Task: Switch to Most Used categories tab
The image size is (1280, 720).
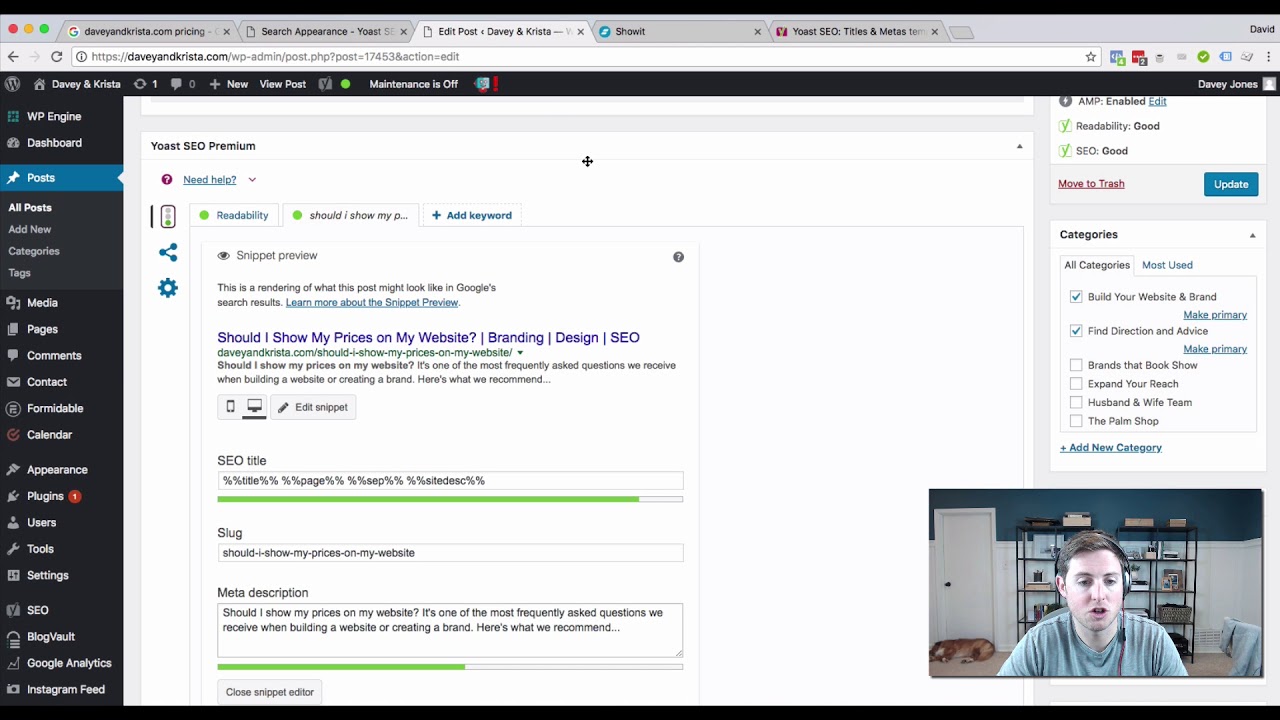Action: tap(1167, 265)
